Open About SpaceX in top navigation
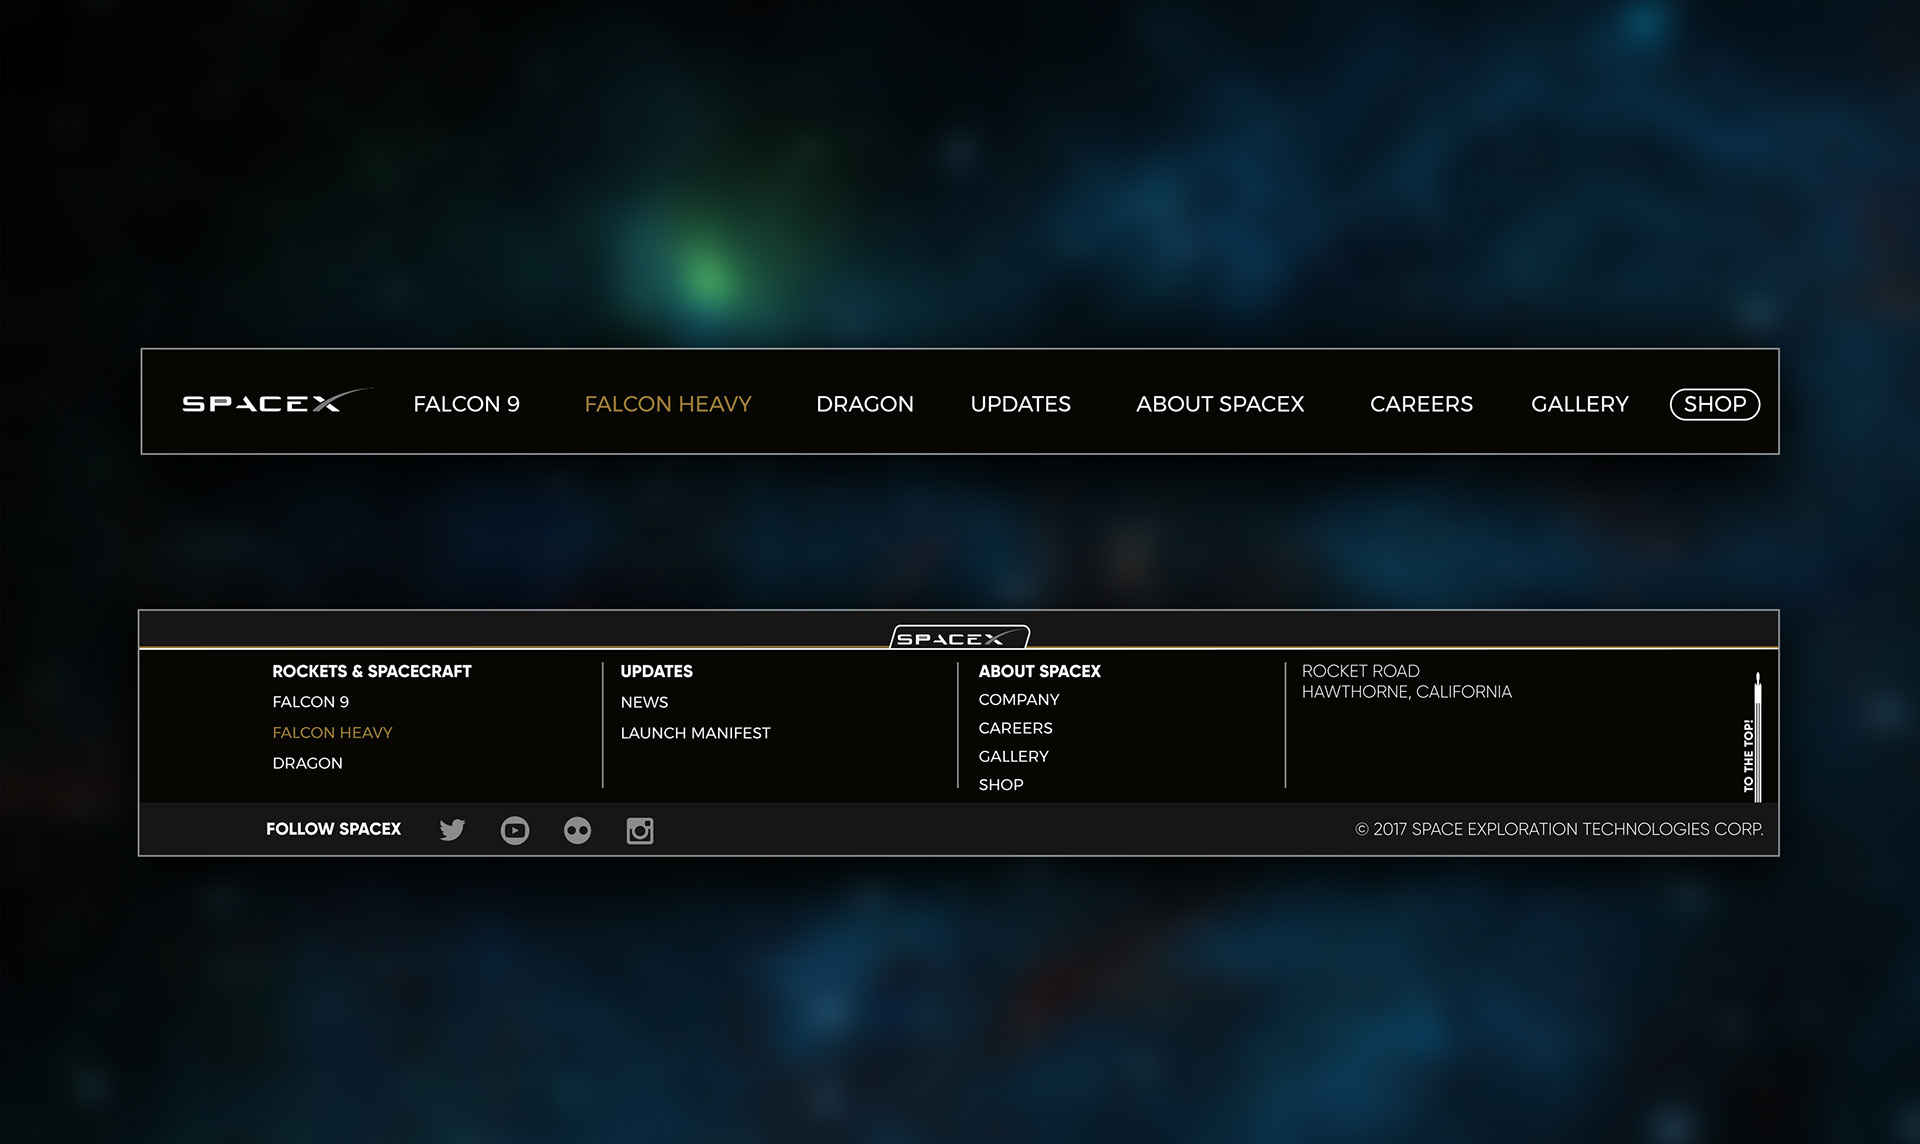 pyautogui.click(x=1220, y=404)
